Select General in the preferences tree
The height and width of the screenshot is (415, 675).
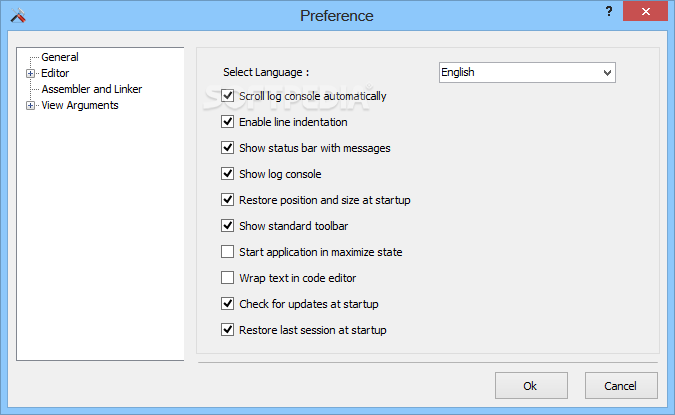[60, 57]
